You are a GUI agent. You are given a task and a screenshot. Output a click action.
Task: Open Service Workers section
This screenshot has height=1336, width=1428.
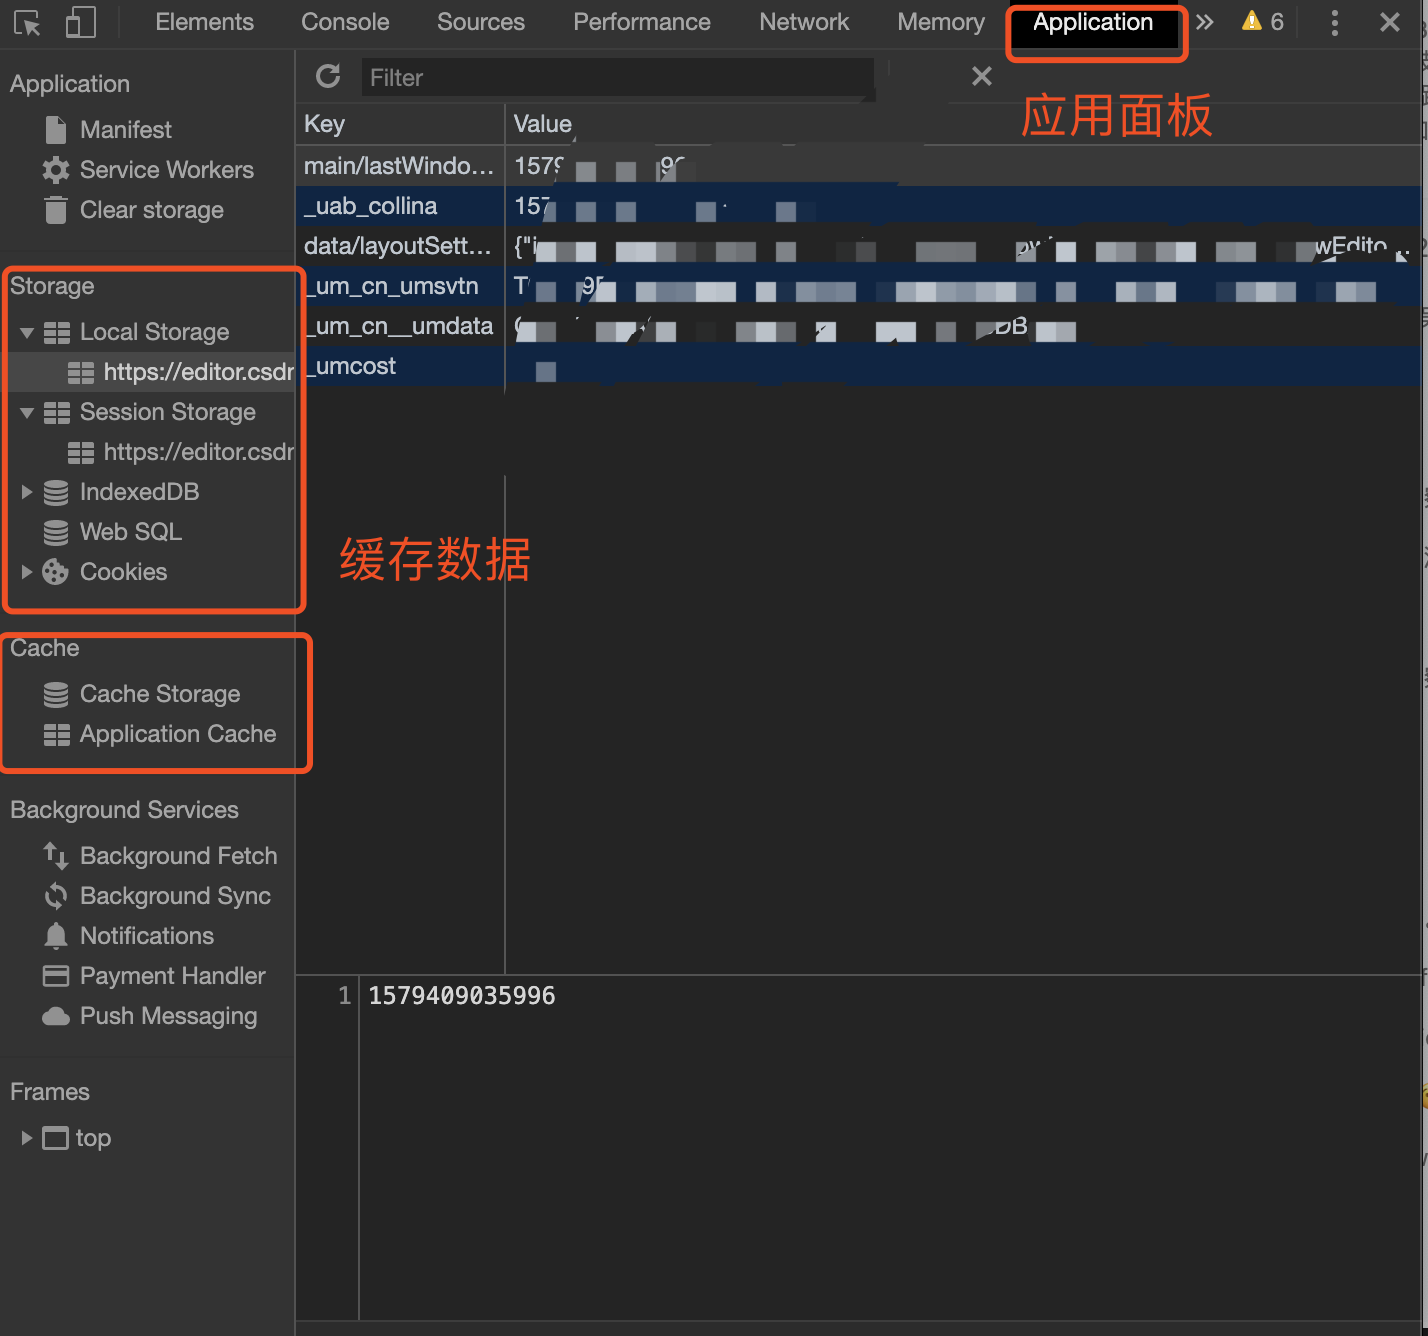click(167, 170)
